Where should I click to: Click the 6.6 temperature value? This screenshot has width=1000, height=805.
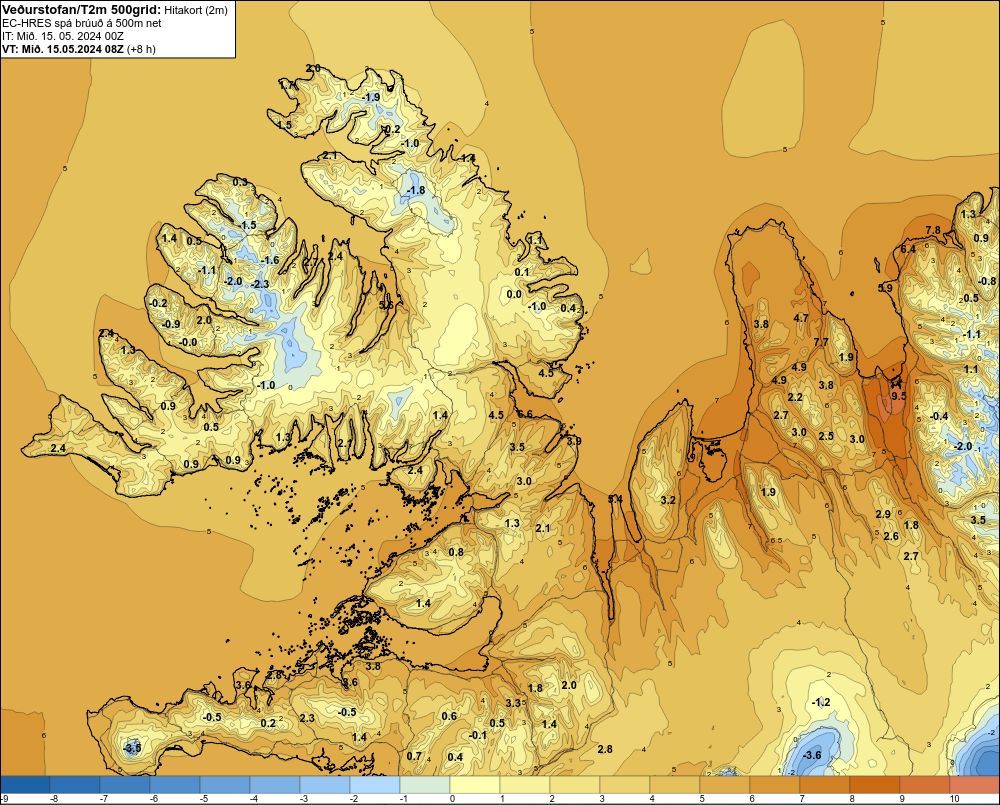click(525, 415)
